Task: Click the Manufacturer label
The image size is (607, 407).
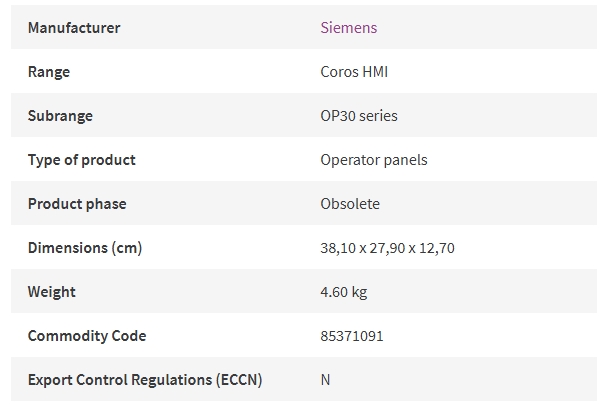Action: point(74,27)
